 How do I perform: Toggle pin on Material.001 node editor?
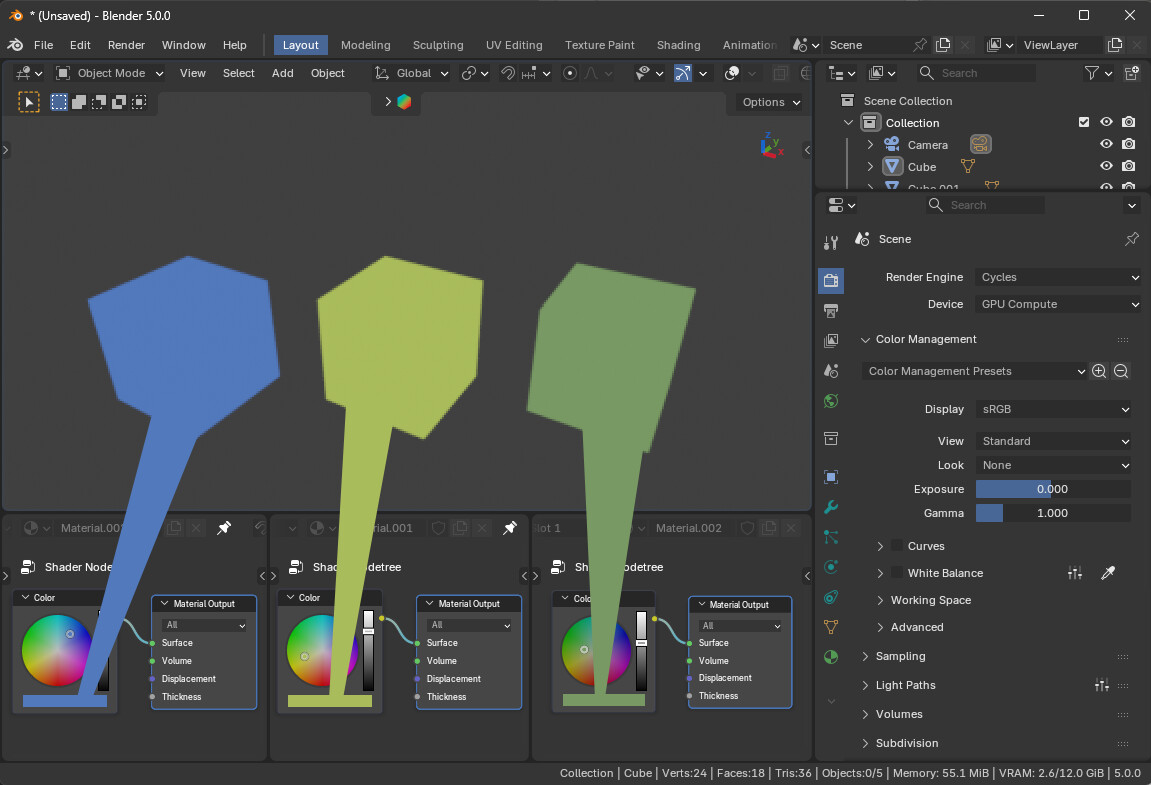(510, 528)
